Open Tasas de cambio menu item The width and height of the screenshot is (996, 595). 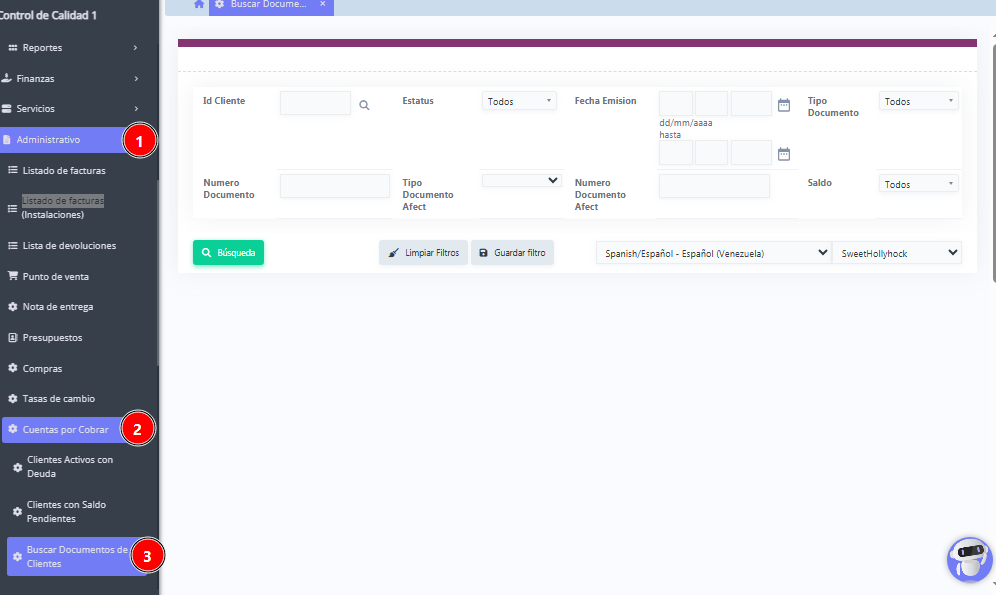(58, 398)
